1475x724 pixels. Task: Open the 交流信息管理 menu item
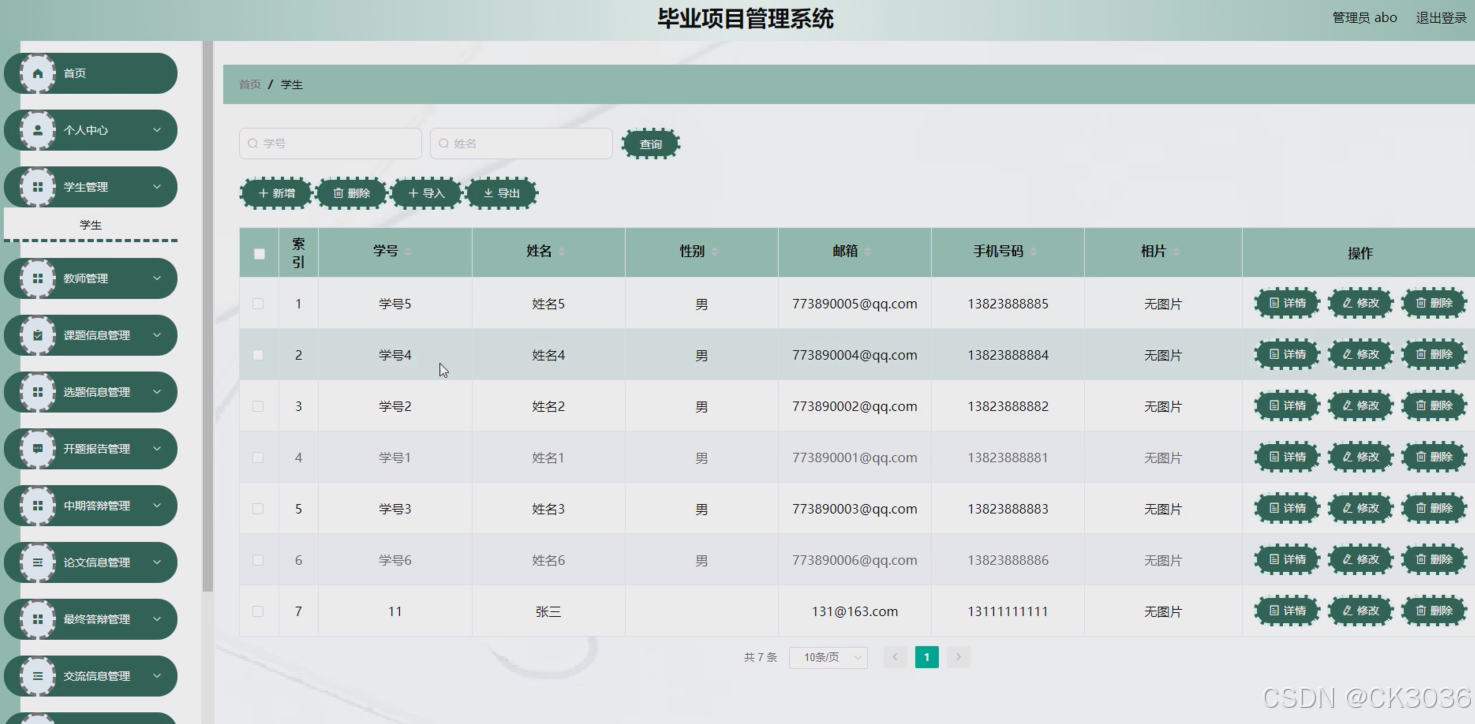point(91,676)
